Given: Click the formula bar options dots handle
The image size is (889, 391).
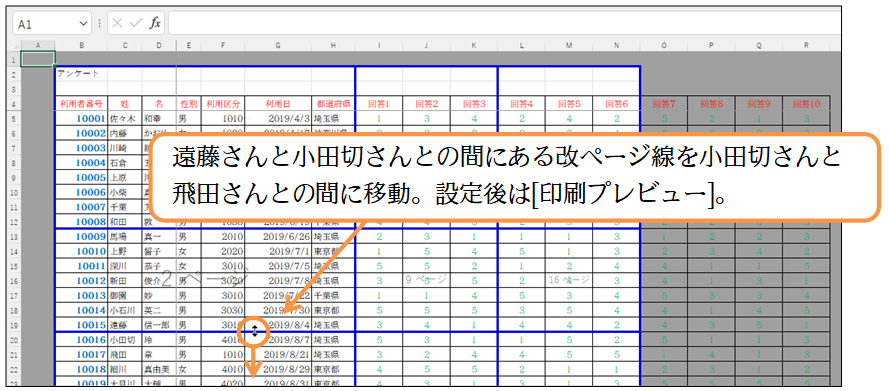Looking at the screenshot, I should pyautogui.click(x=100, y=24).
